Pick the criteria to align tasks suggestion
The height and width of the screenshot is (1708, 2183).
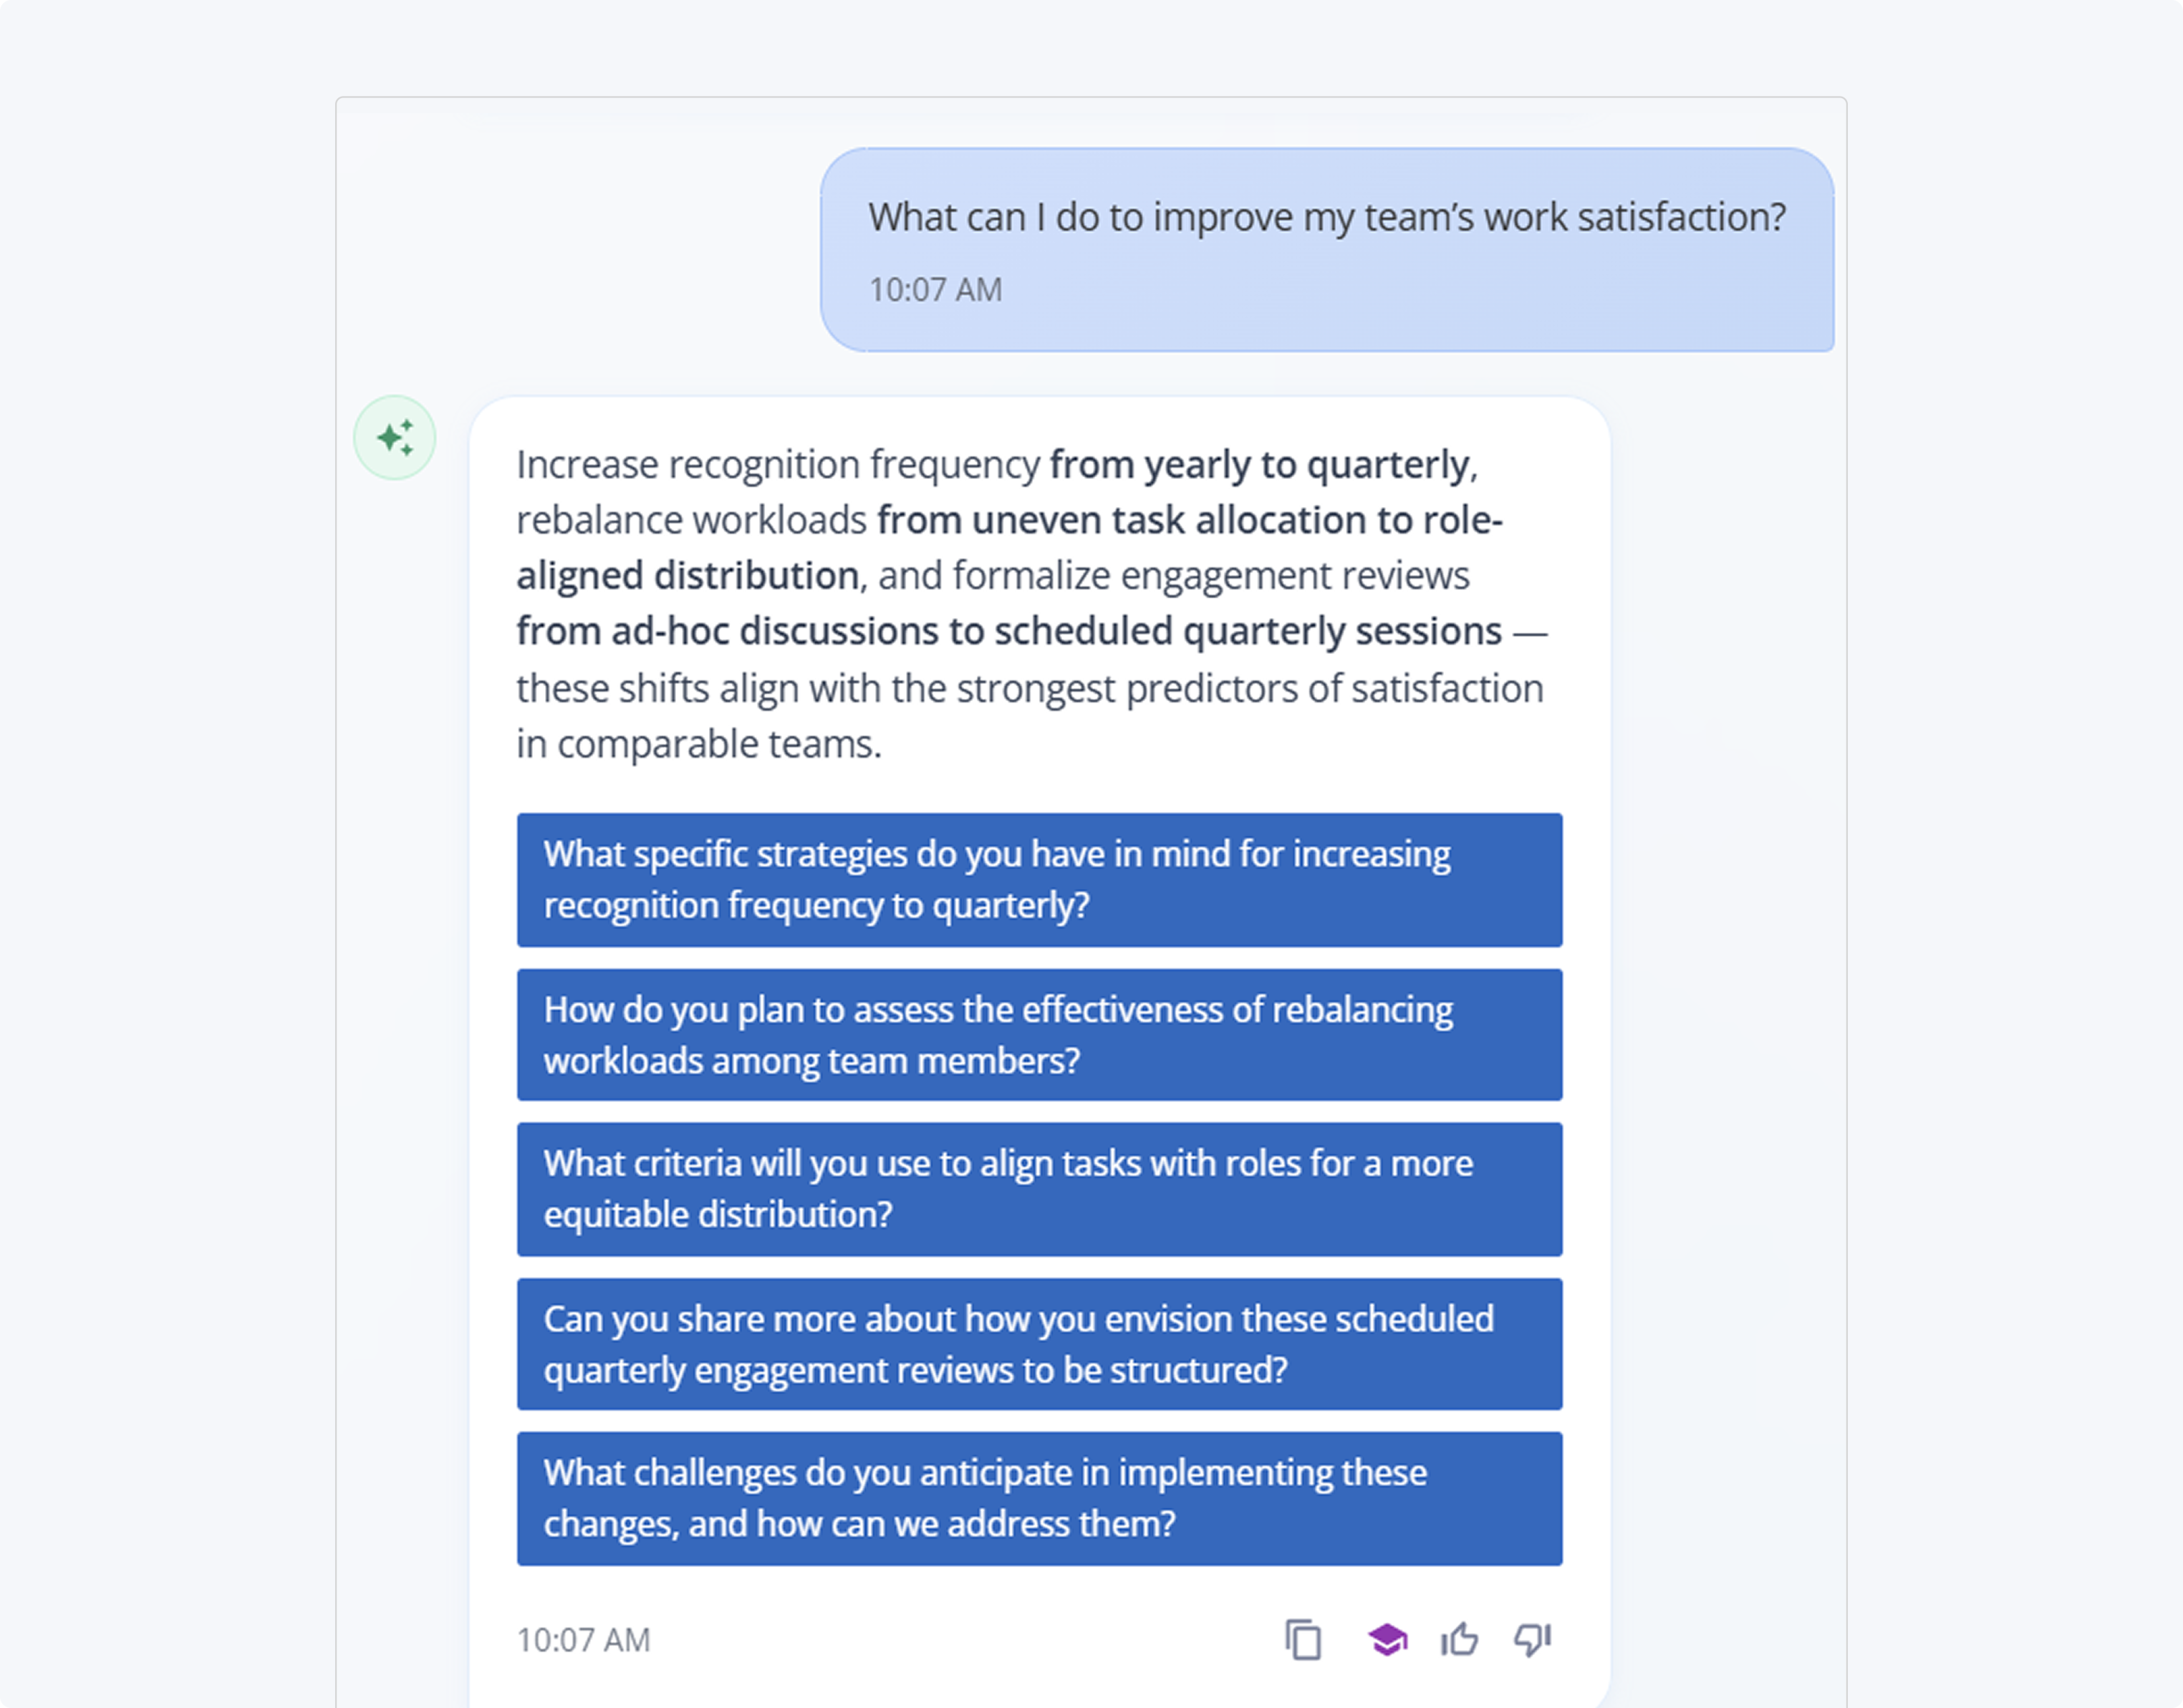pyautogui.click(x=1039, y=1189)
